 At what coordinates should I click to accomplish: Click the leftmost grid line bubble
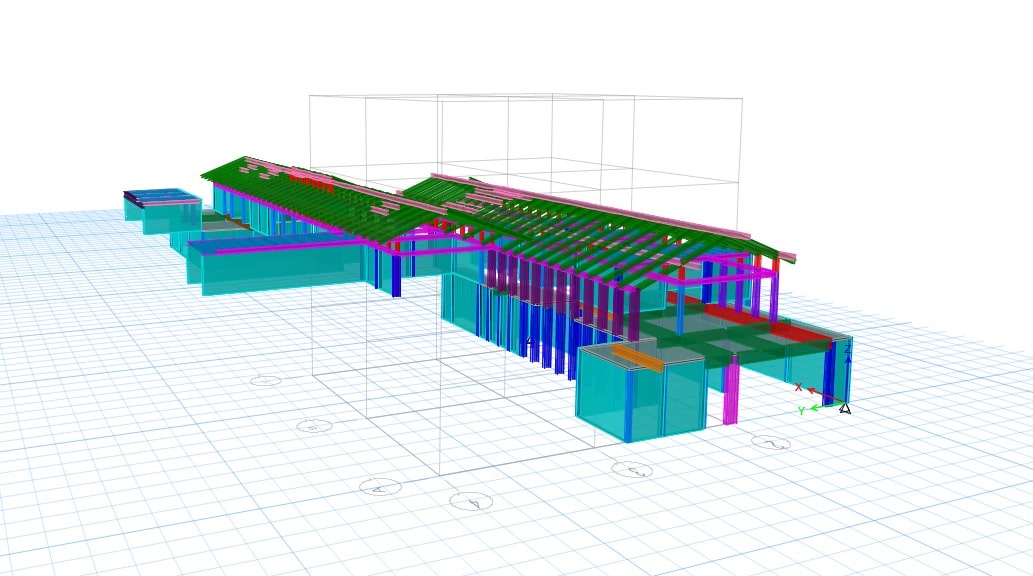(x=265, y=381)
